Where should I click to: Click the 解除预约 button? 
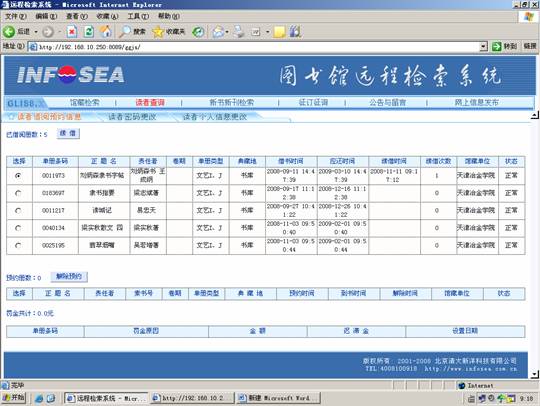pyautogui.click(x=69, y=277)
